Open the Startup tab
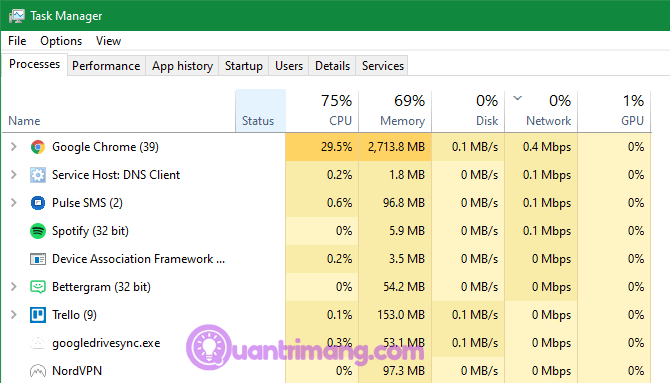Viewport: 670px width, 383px height. click(x=244, y=66)
